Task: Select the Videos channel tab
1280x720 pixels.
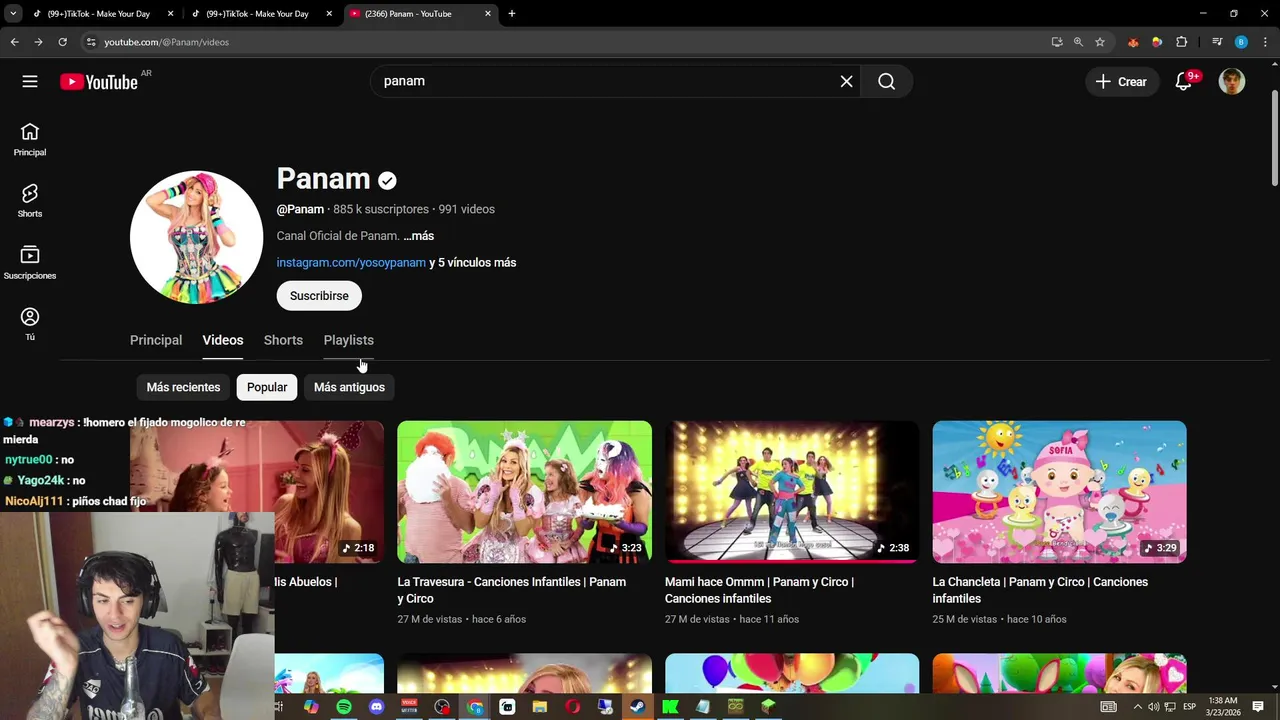Action: click(223, 340)
